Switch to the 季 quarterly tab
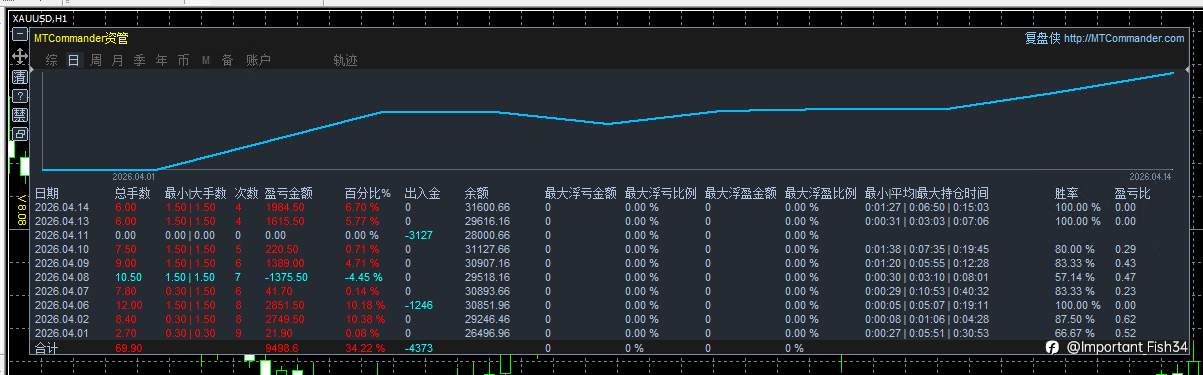Screen dimensions: 1203x375 140,60
